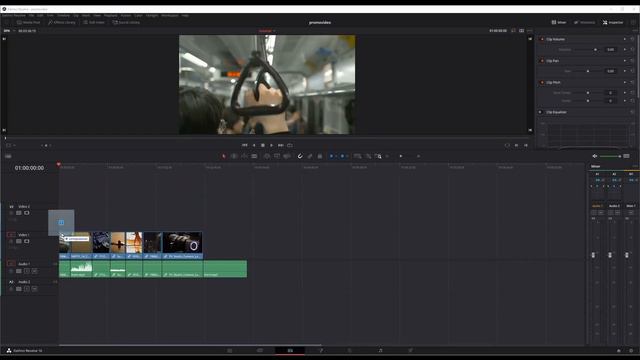This screenshot has height=360, width=640.
Task: Click the timeline zoom slider handle
Action: (x=401, y=156)
